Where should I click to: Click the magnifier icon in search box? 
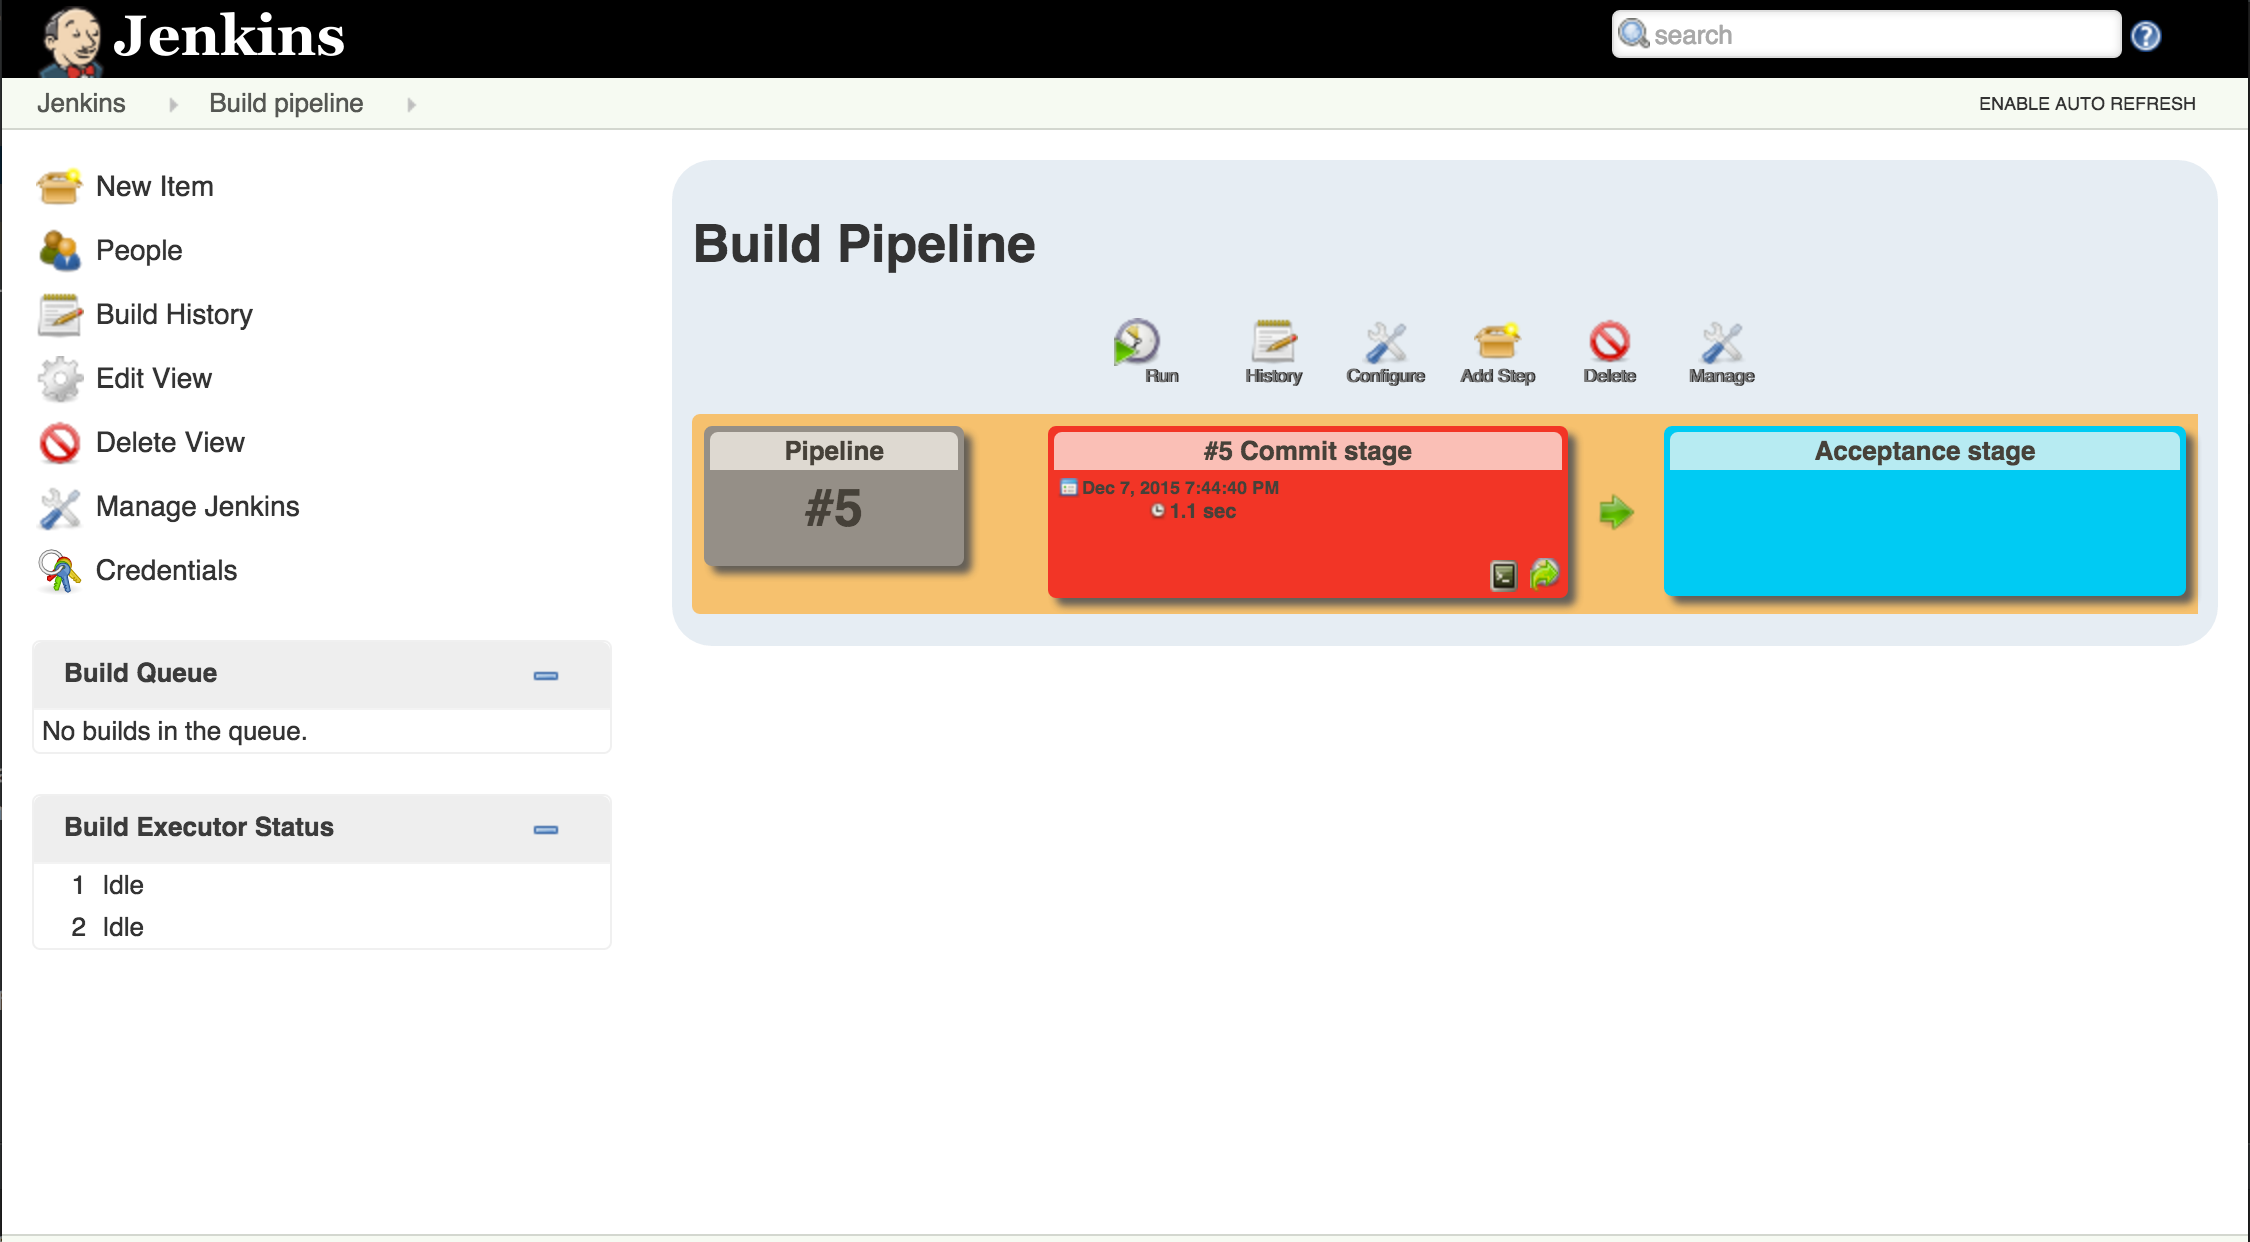coord(1633,34)
